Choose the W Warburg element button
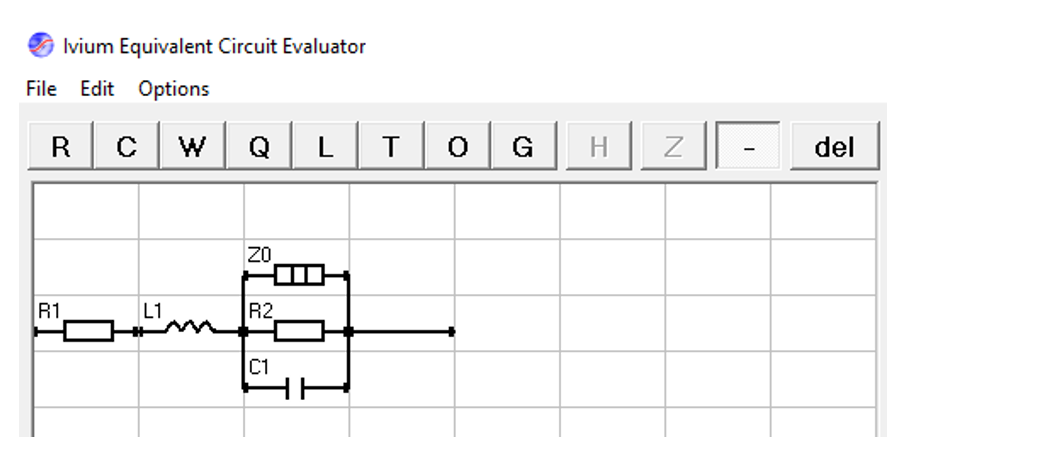The width and height of the screenshot is (1049, 463). pos(193,146)
